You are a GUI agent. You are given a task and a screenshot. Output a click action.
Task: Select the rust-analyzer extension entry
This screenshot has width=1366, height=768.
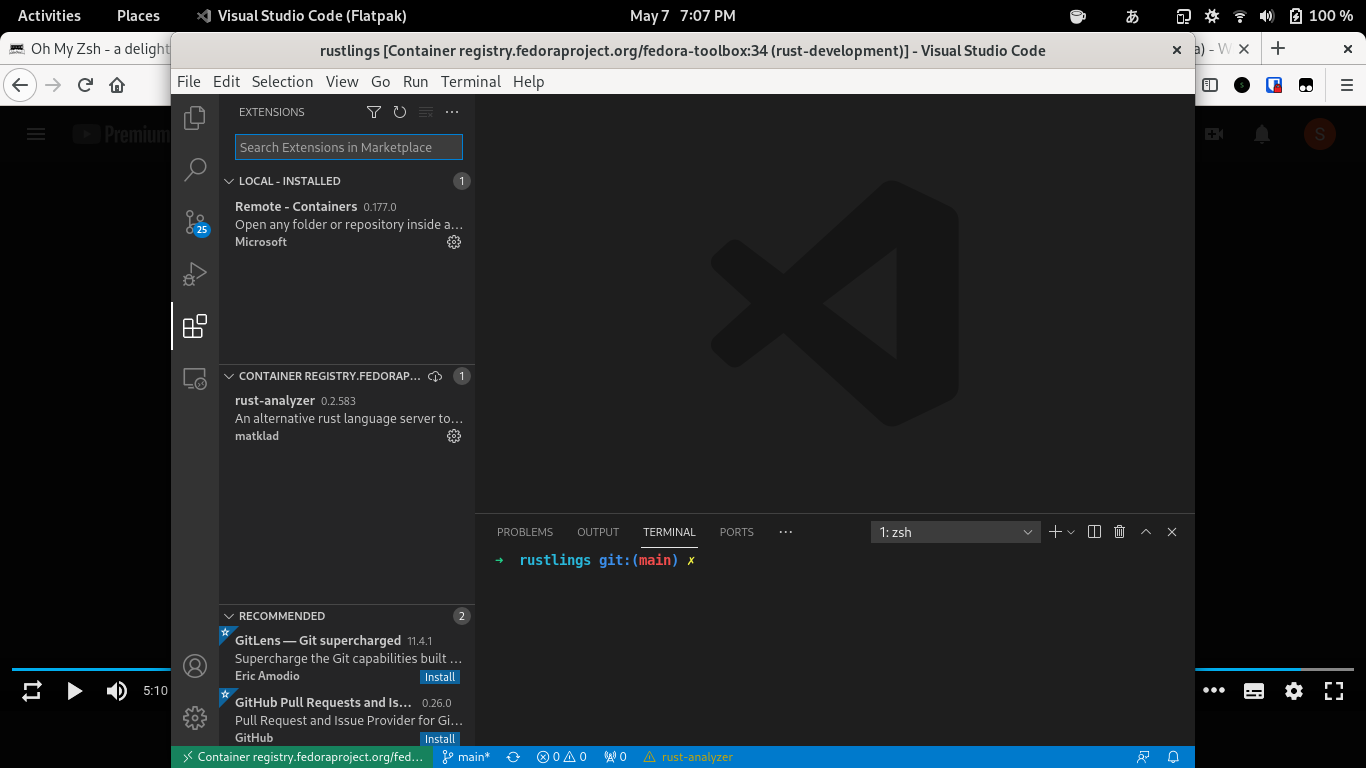click(347, 418)
